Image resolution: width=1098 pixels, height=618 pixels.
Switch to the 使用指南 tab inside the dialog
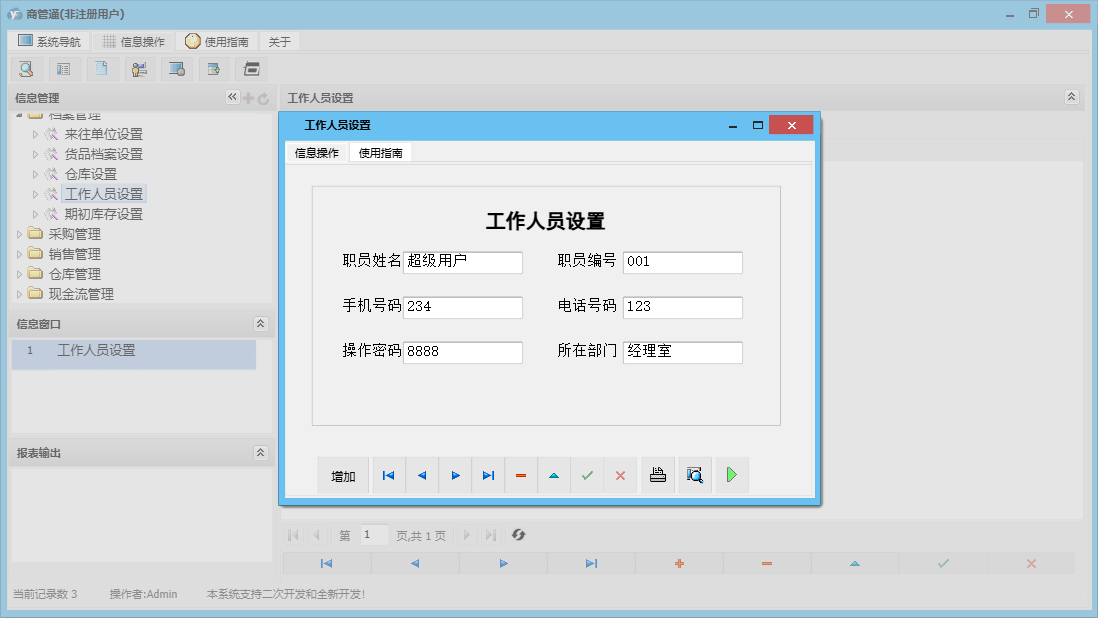[x=380, y=154]
